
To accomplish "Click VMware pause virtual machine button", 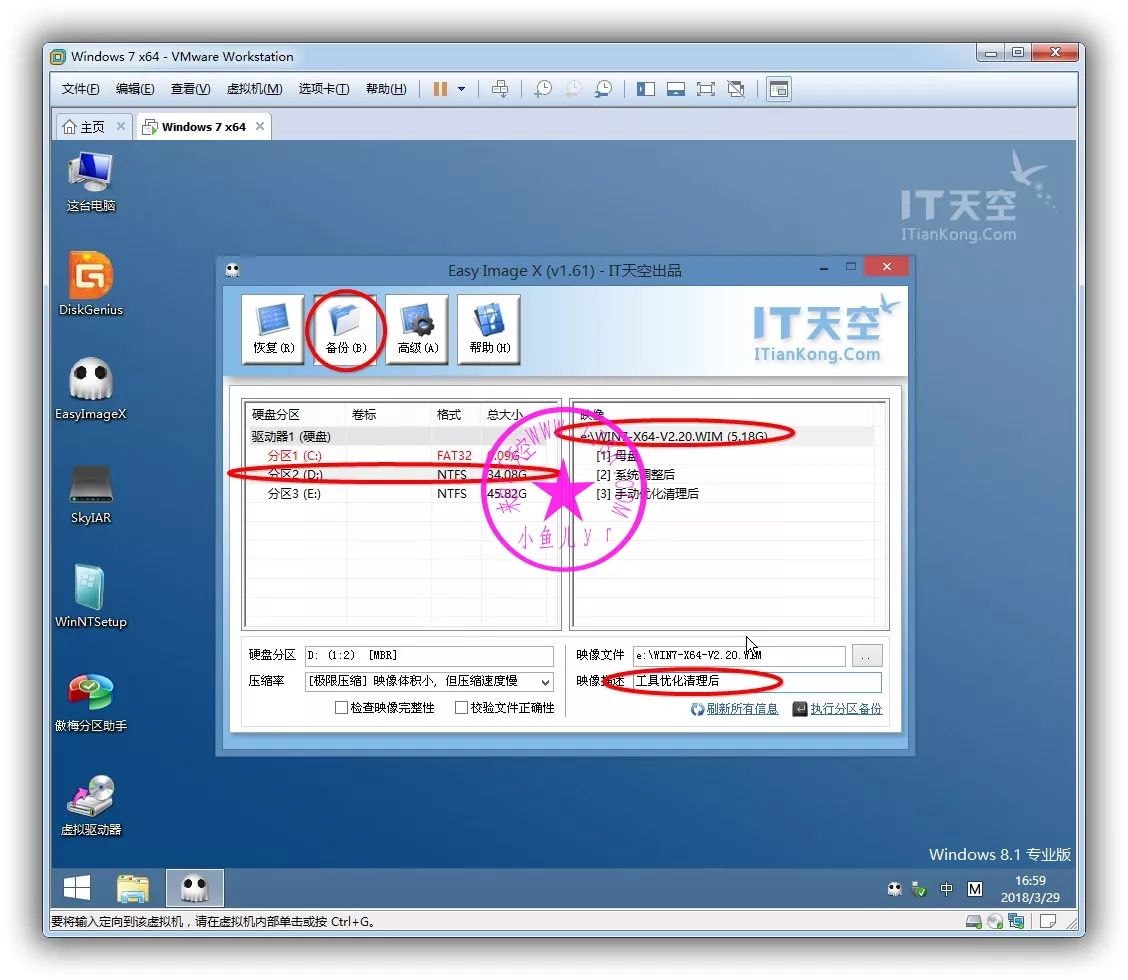I will coord(440,89).
